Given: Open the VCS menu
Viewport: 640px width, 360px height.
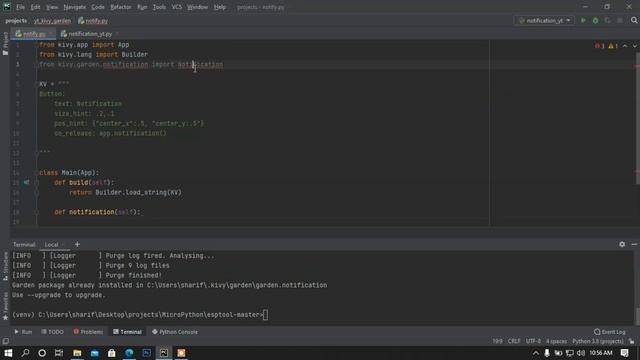Looking at the screenshot, I should [177, 7].
